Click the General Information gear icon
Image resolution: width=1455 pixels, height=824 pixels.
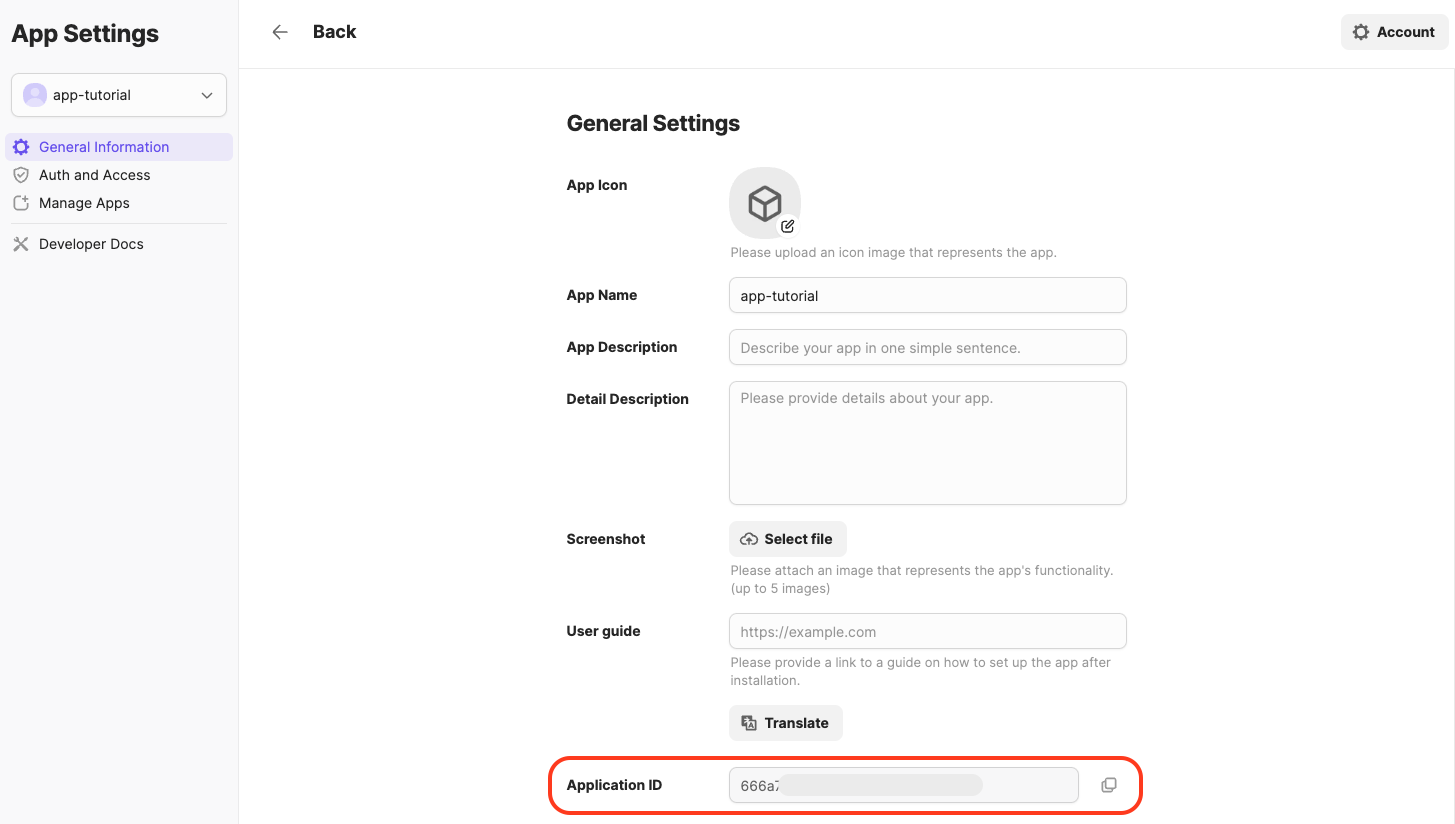point(21,147)
